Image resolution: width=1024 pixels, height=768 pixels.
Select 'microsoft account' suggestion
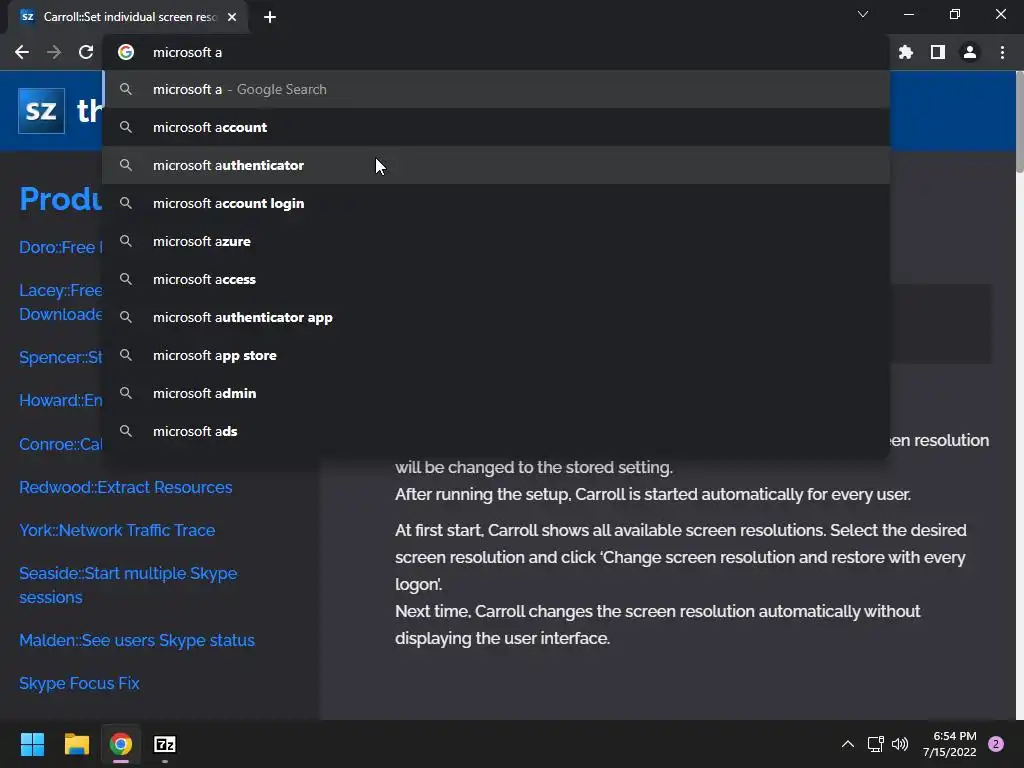point(496,127)
